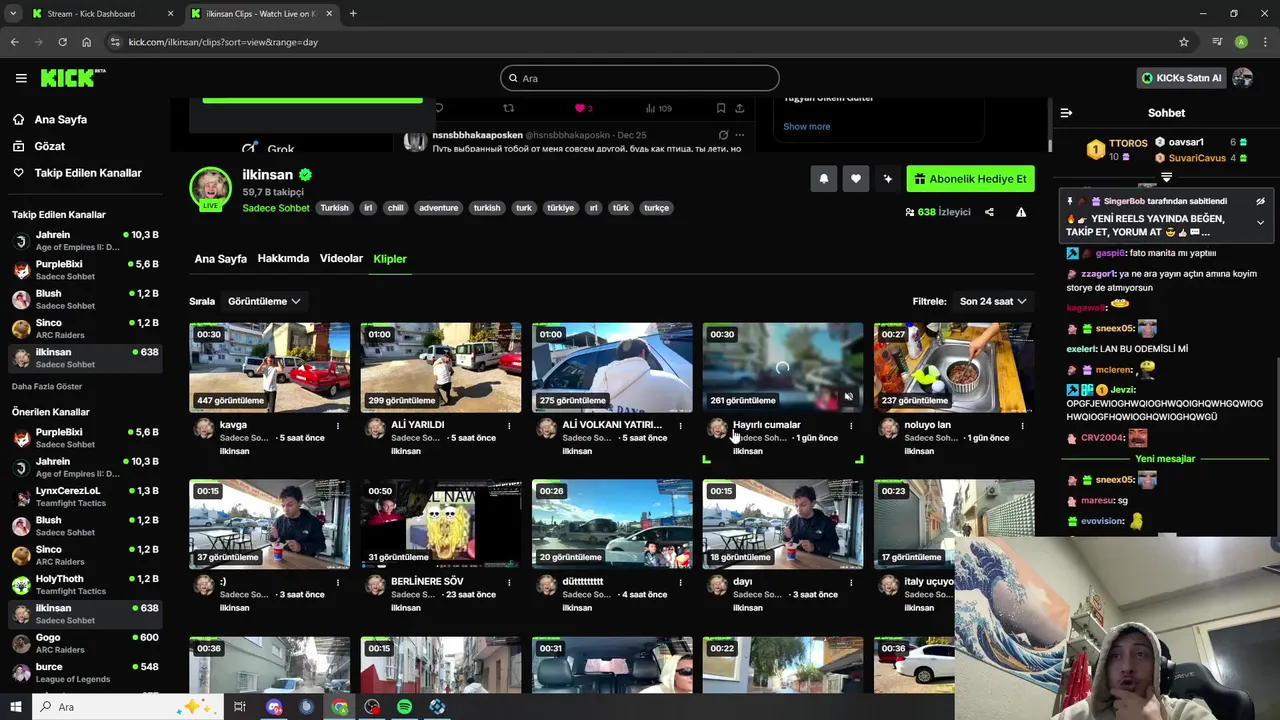Open OBS icon on the taskbar
This screenshot has height=720, width=1280.
point(372,707)
